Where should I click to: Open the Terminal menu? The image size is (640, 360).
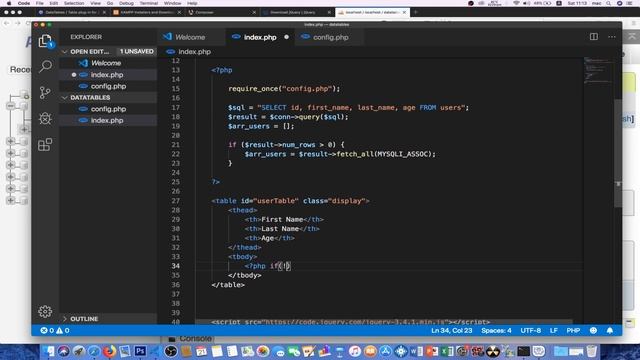tap(149, 3)
